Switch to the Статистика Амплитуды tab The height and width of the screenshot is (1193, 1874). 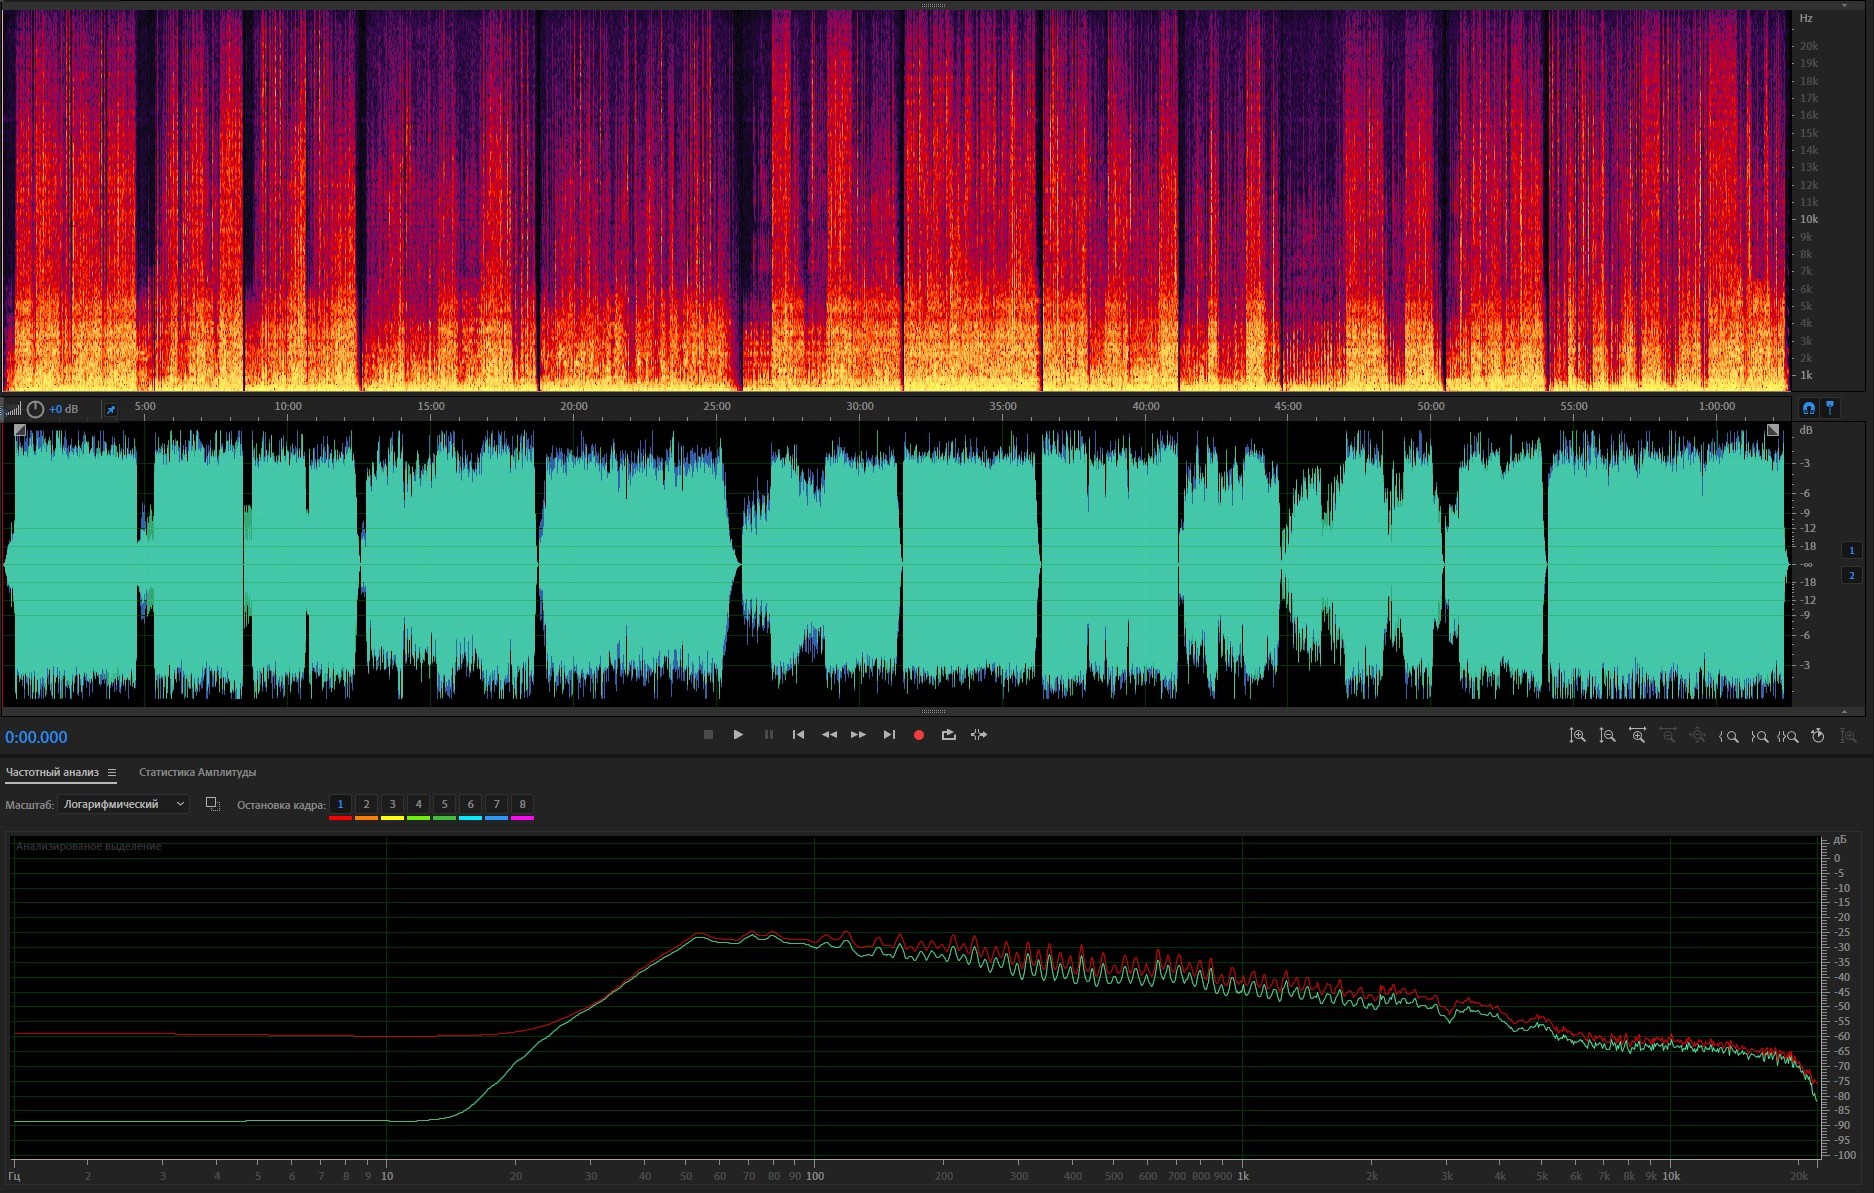pyautogui.click(x=197, y=772)
